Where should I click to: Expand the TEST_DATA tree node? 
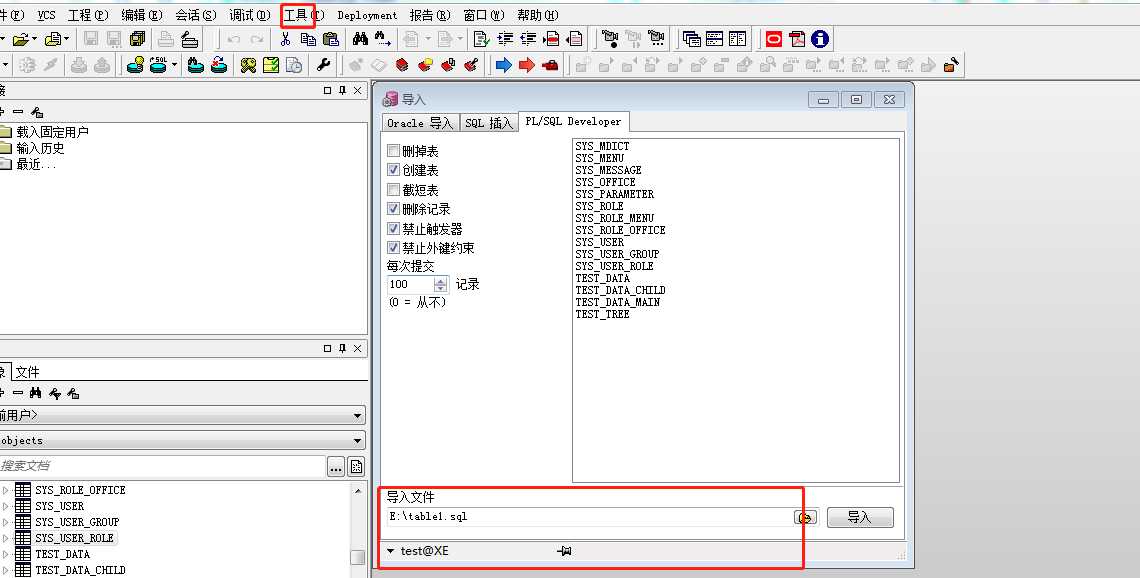coord(6,555)
